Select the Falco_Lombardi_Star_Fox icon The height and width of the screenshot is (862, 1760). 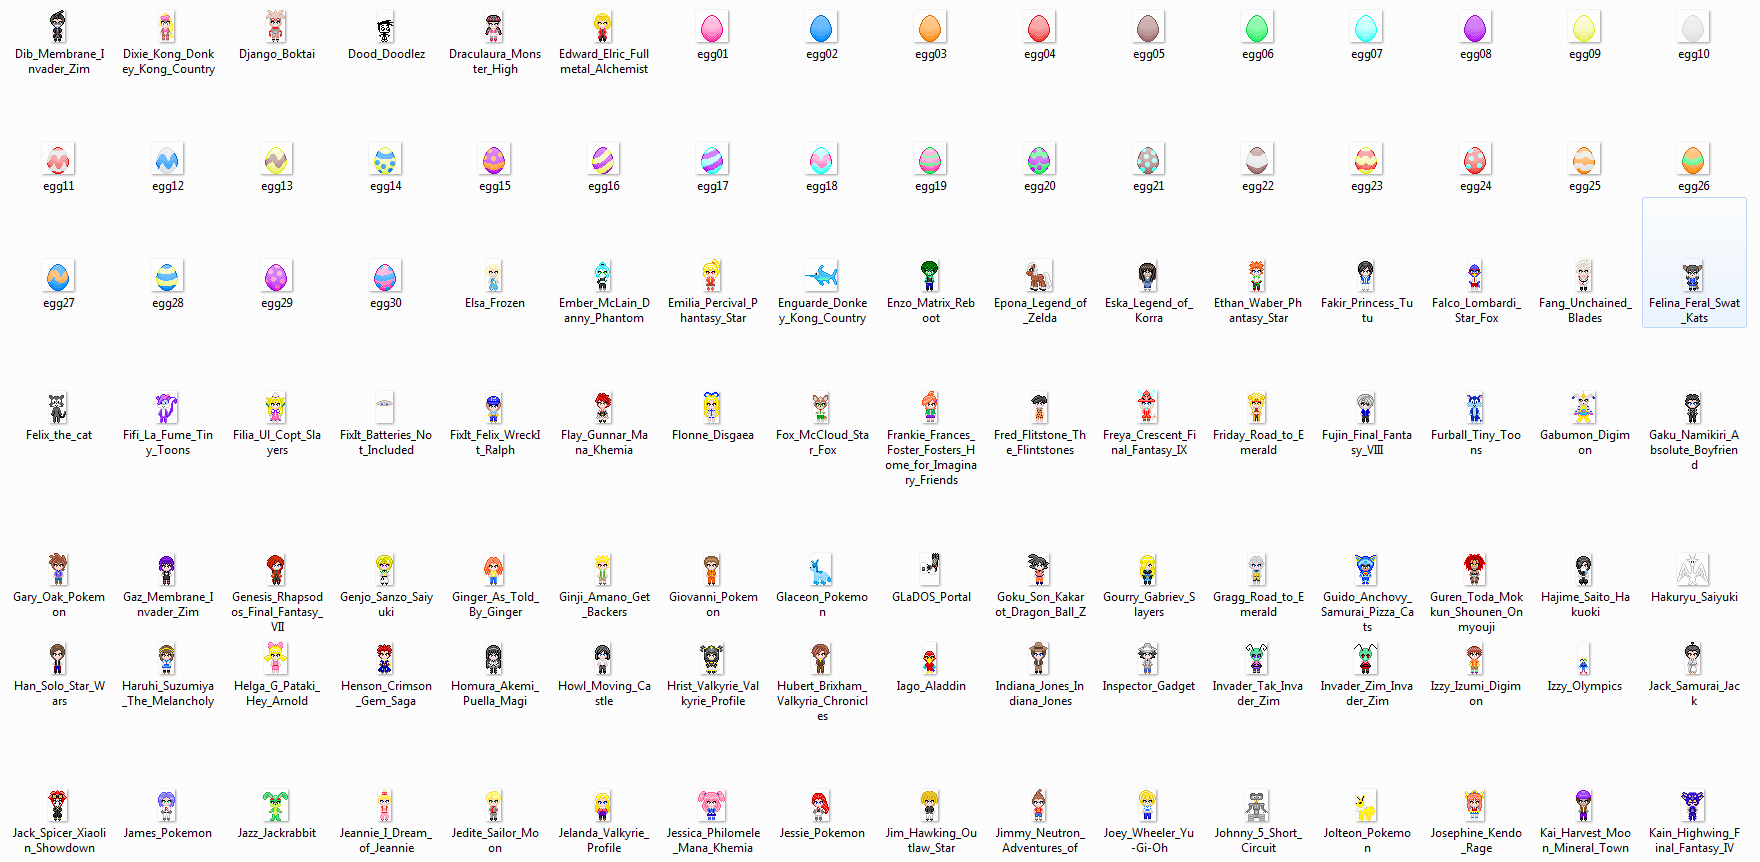tap(1475, 276)
